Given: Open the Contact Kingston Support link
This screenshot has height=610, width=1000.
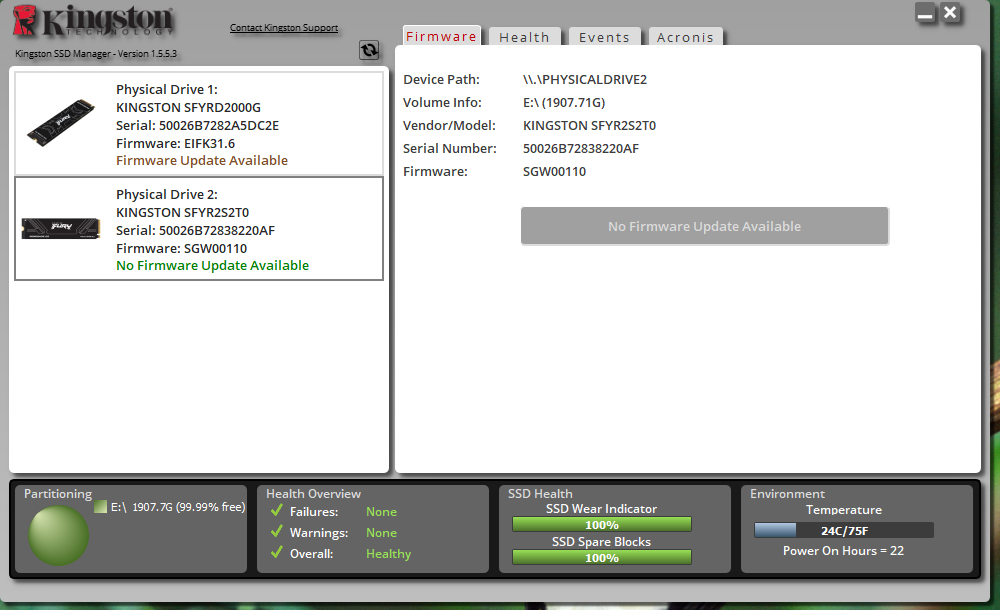Looking at the screenshot, I should click(x=284, y=27).
